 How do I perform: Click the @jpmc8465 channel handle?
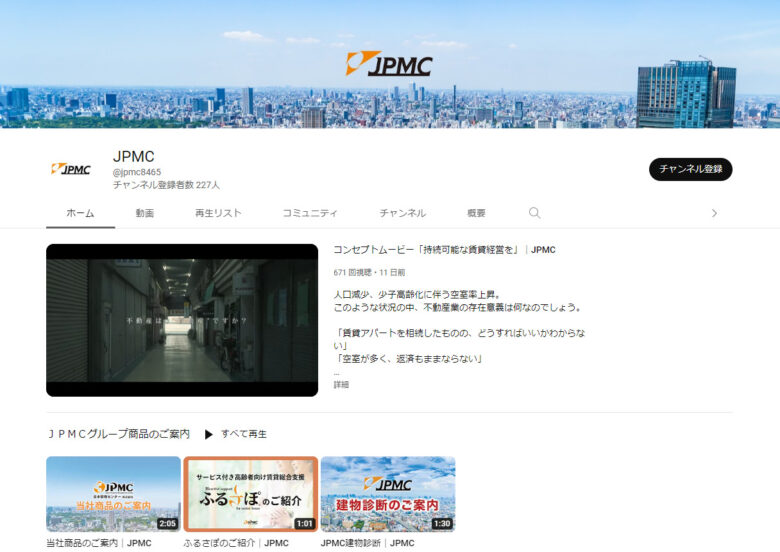click(x=137, y=172)
